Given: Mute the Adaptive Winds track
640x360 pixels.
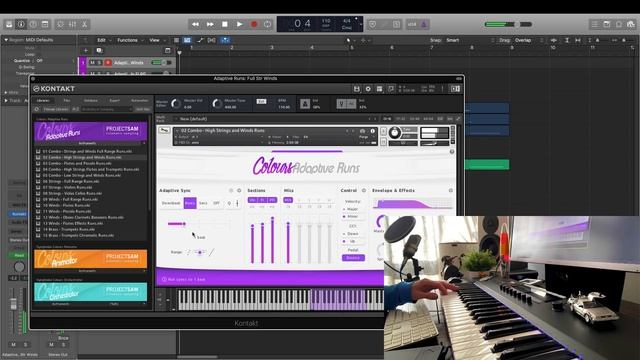Looking at the screenshot, I should (92, 62).
